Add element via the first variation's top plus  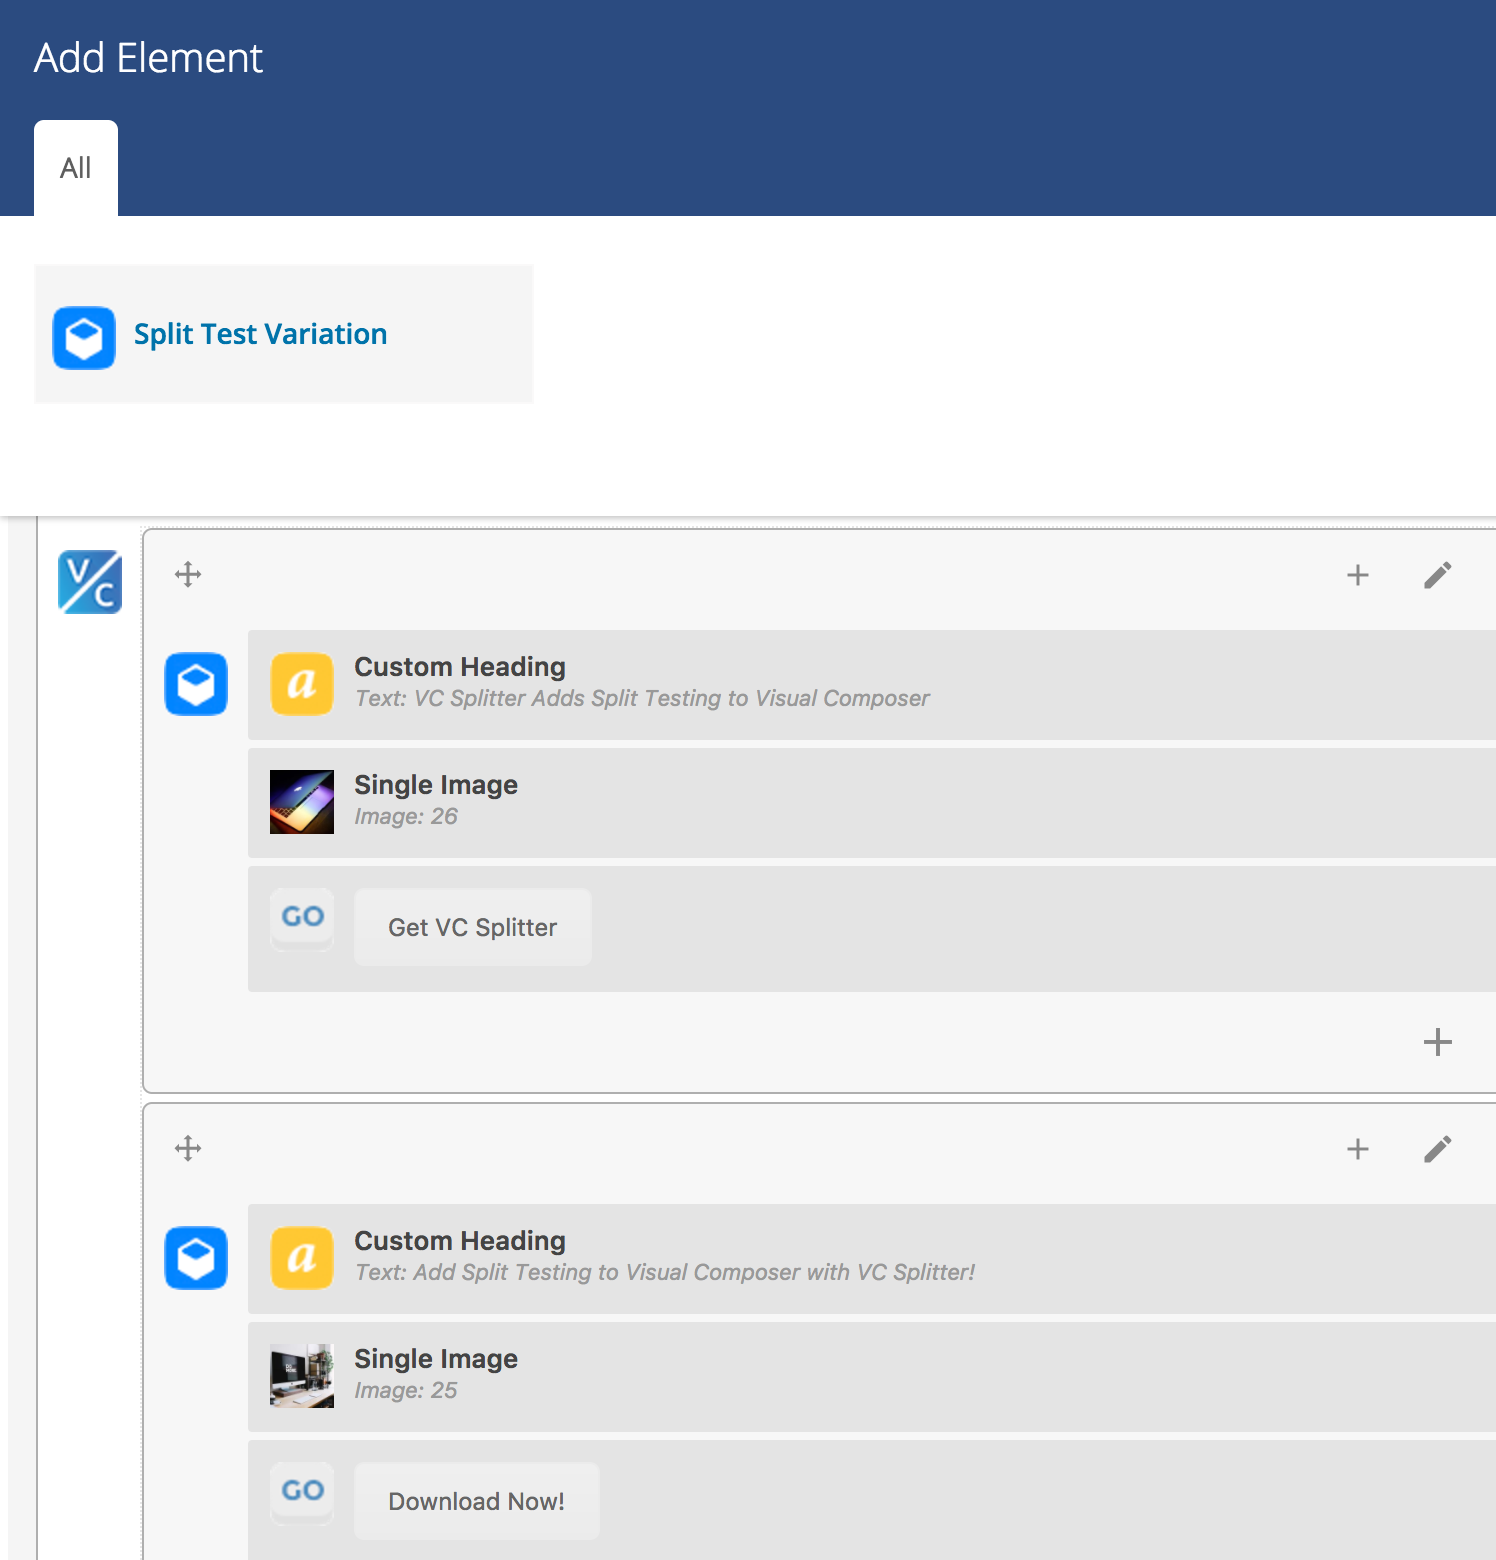[1358, 575]
